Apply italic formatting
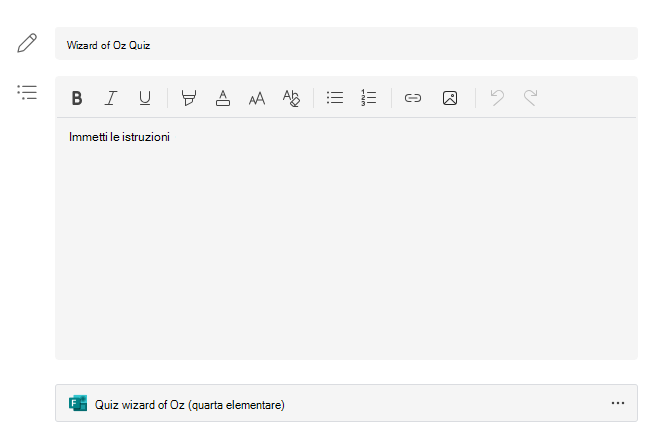Screen dimensions: 654x433 [111, 98]
